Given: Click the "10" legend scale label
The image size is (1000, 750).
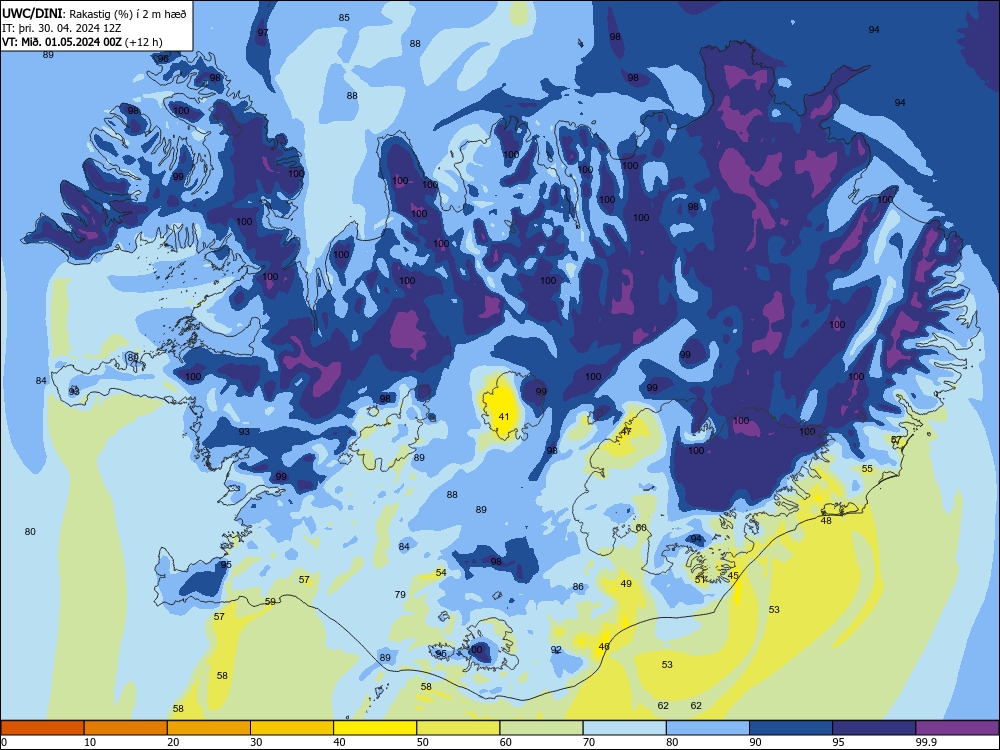Looking at the screenshot, I should coord(90,742).
